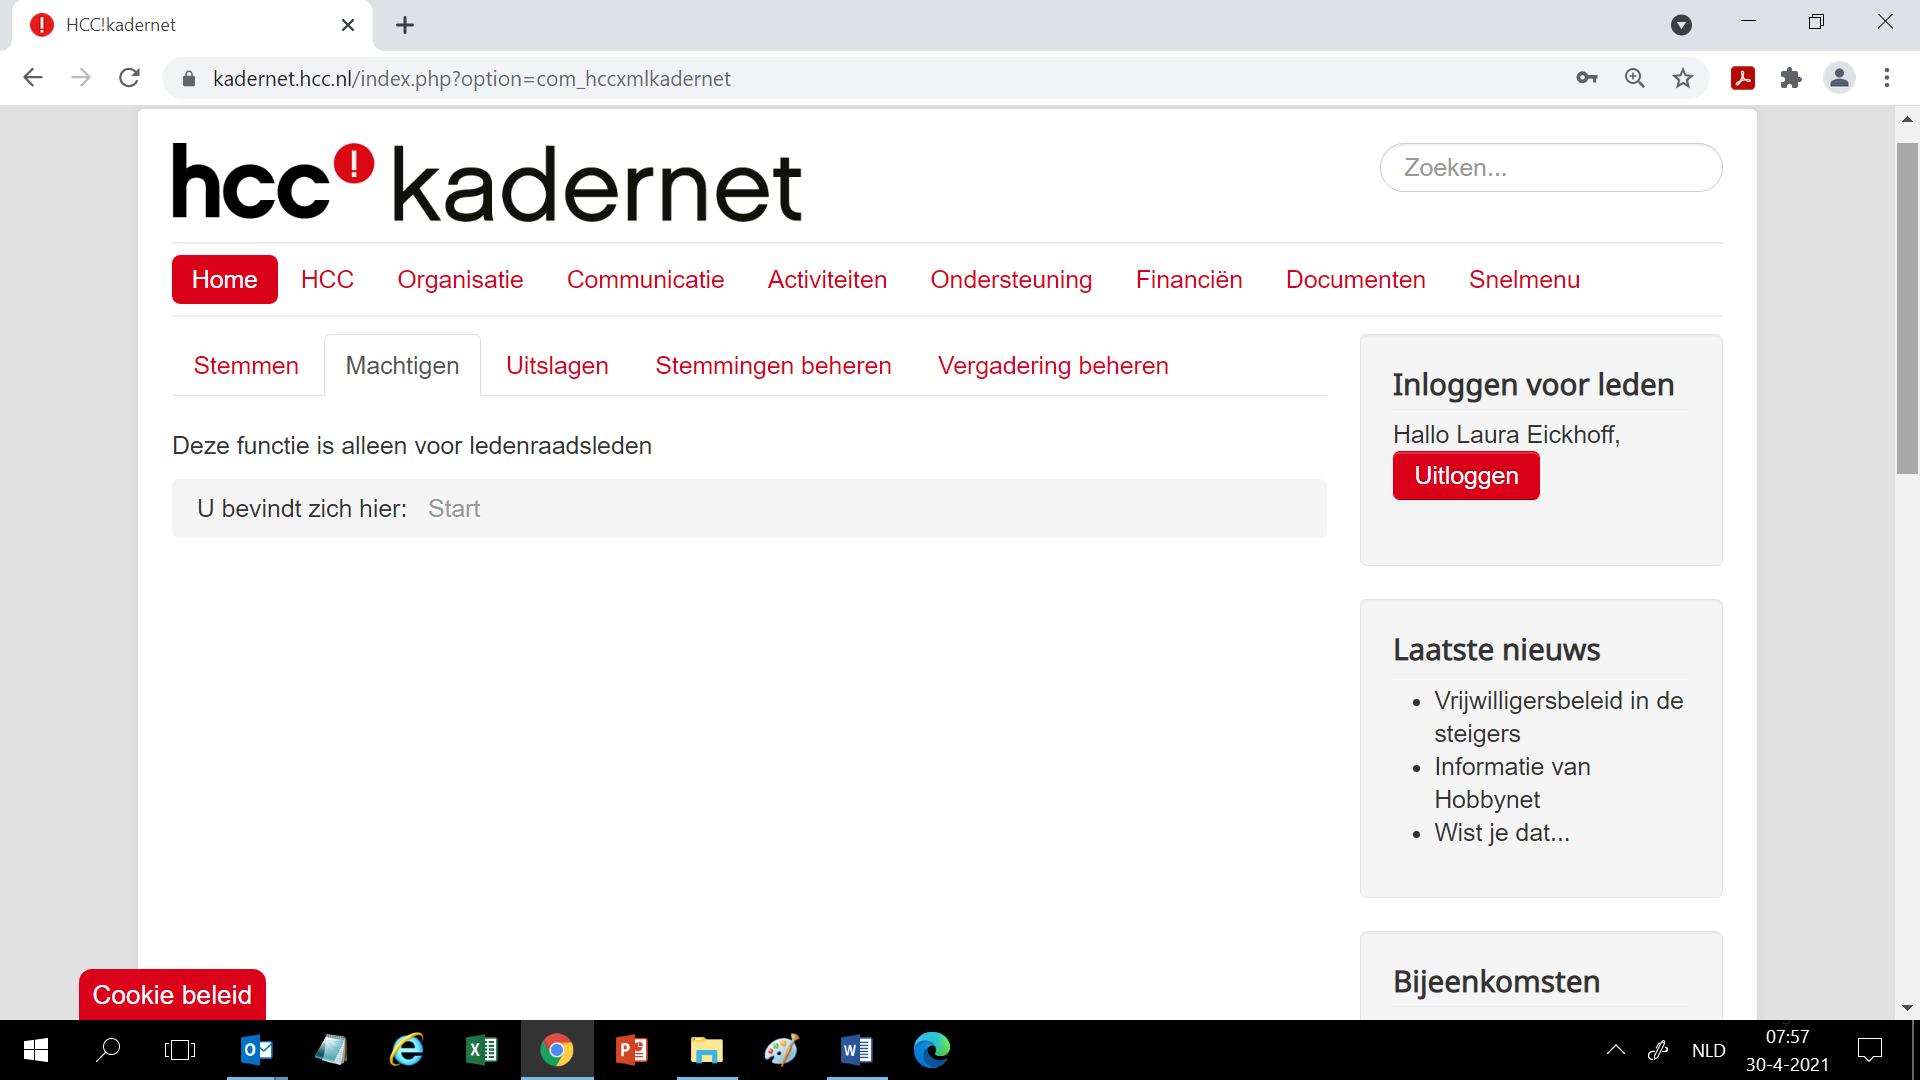
Task: Reload the page with the refresh icon
Action: pyautogui.click(x=129, y=78)
